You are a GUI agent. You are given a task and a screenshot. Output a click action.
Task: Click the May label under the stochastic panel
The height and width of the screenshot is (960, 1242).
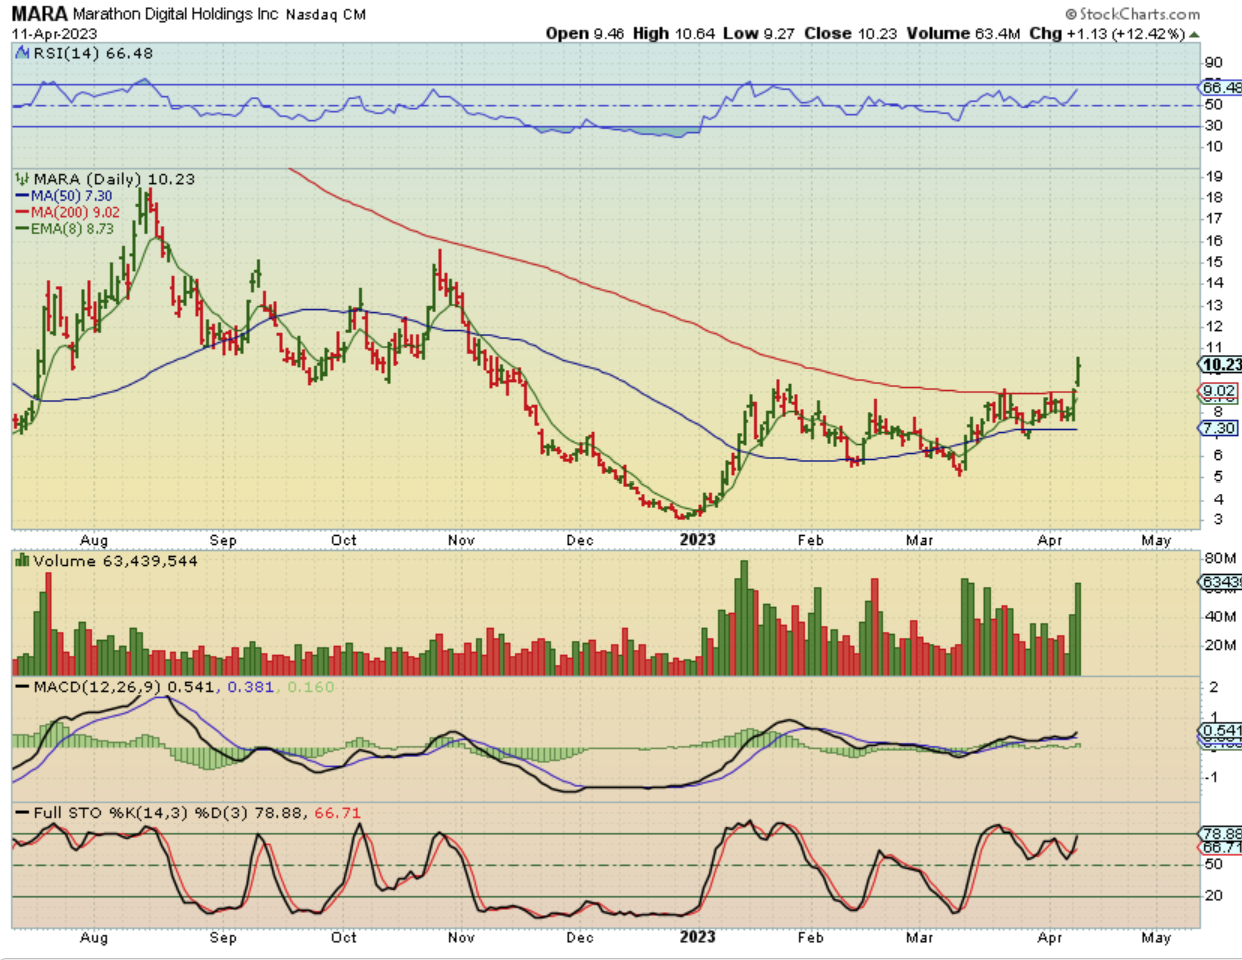(x=1156, y=938)
